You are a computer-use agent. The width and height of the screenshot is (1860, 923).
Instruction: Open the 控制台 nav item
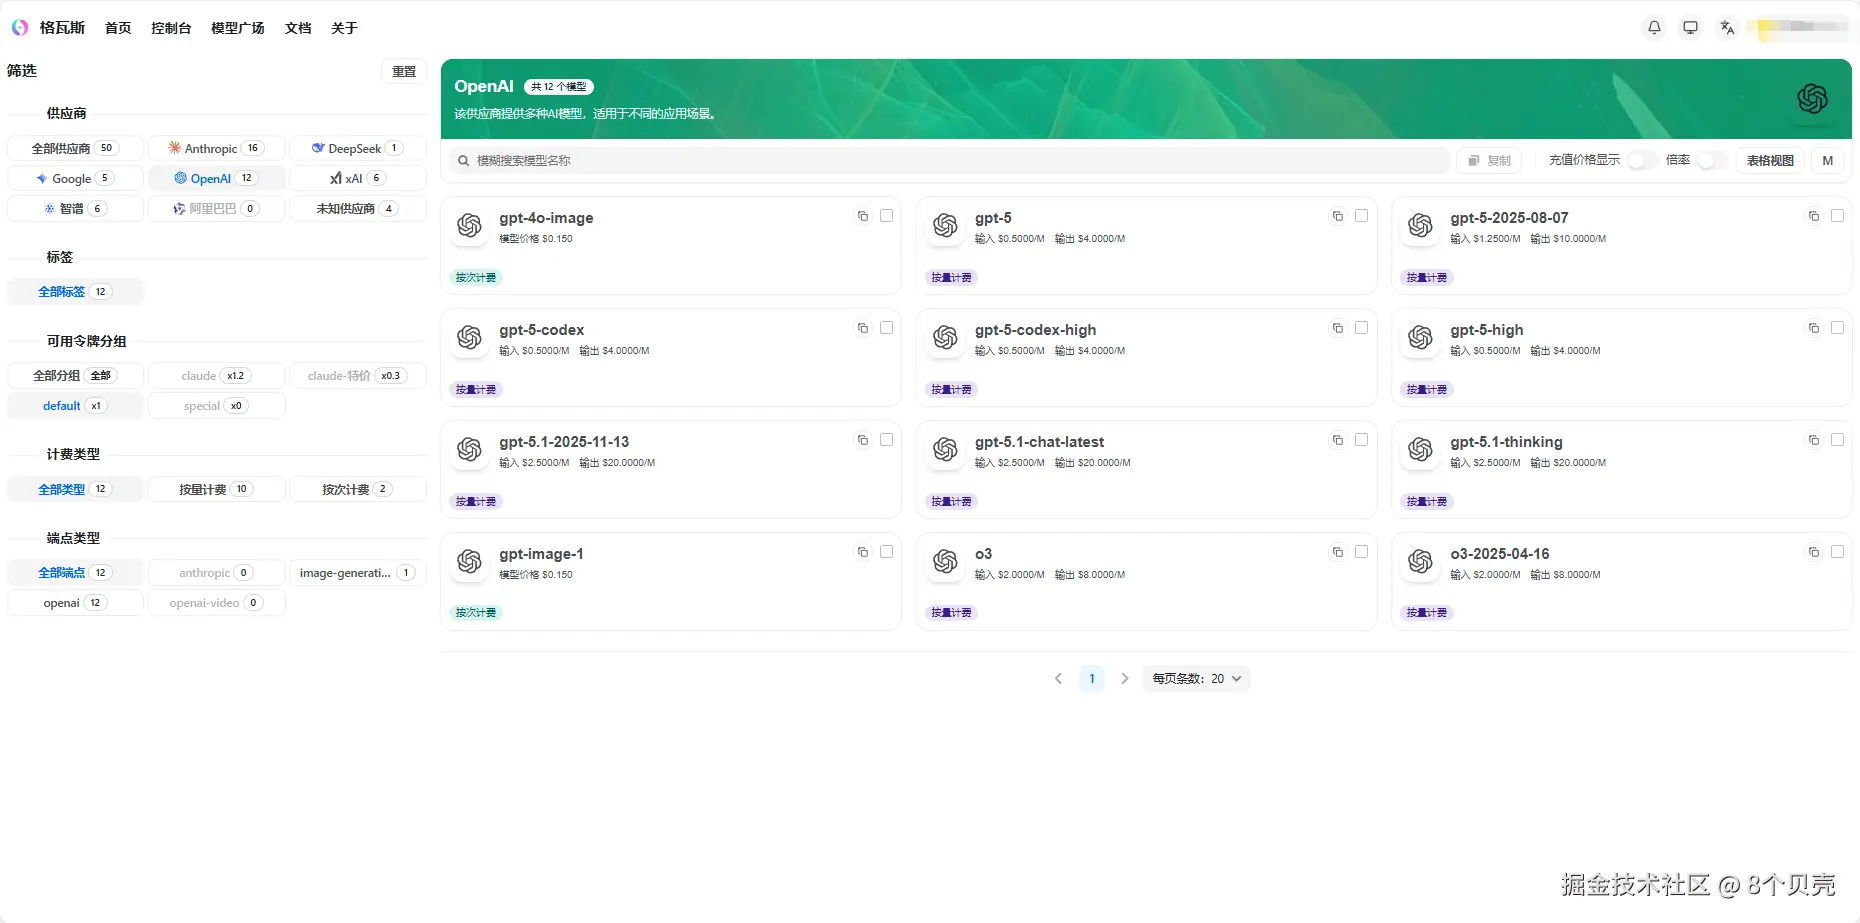171,28
